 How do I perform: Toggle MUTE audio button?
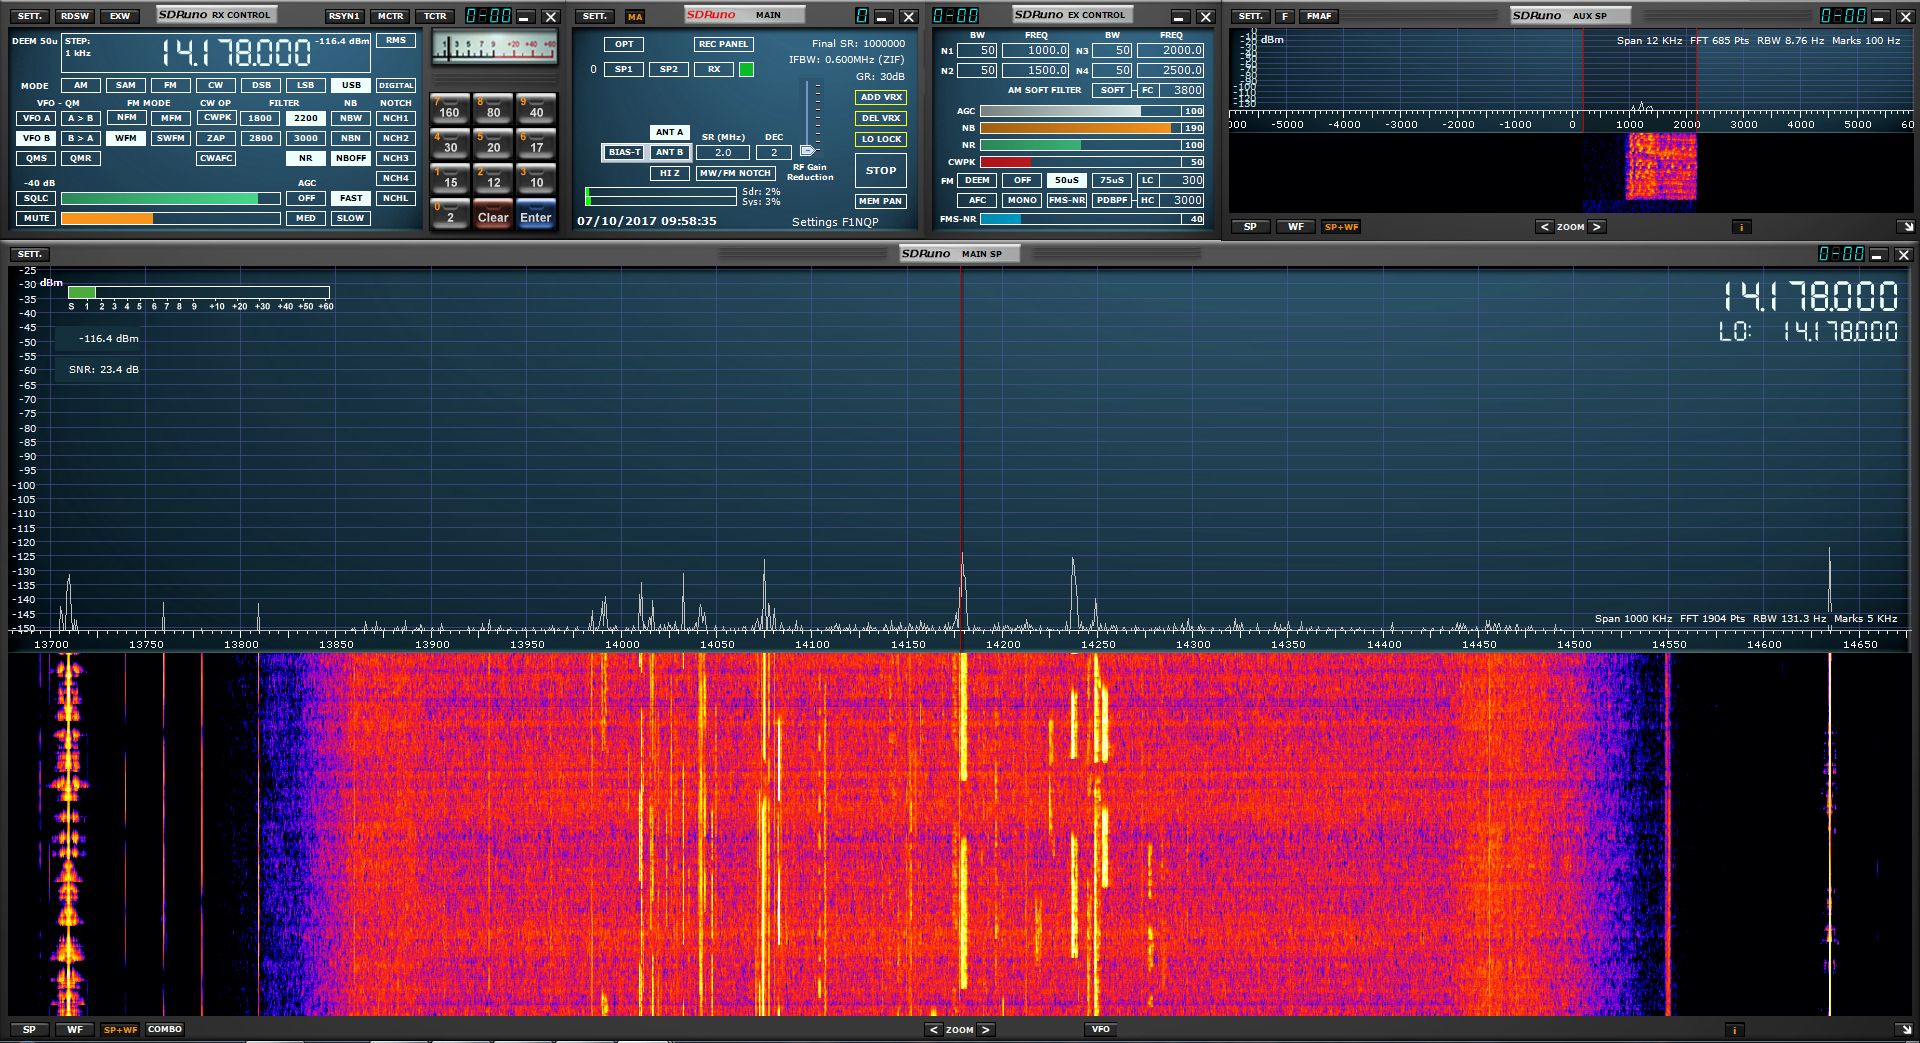click(36, 218)
